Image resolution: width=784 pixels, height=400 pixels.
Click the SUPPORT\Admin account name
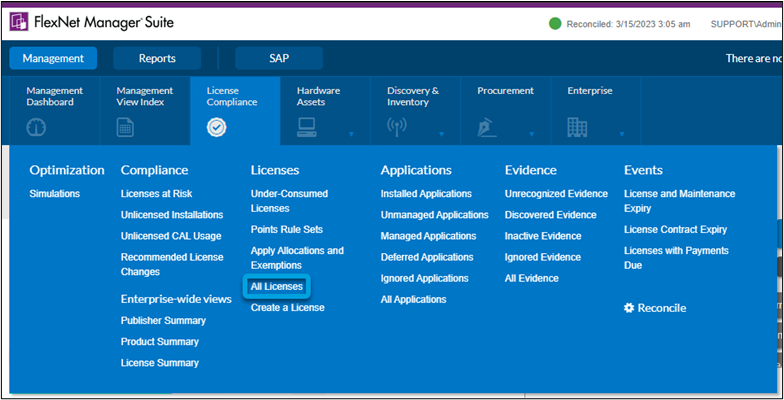tap(746, 24)
